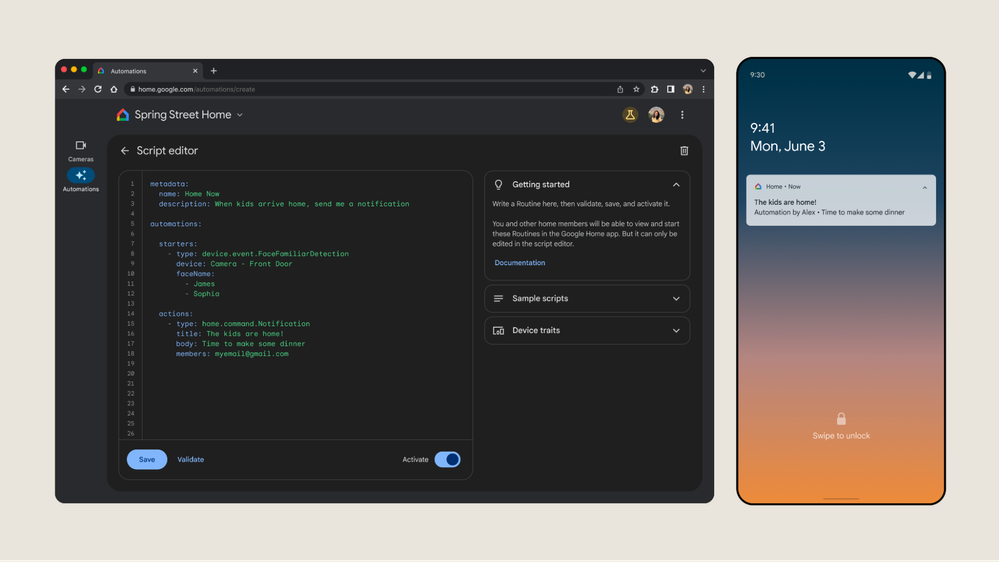This screenshot has height=562, width=999.
Task: Delete the script using the trash icon
Action: coord(684,151)
